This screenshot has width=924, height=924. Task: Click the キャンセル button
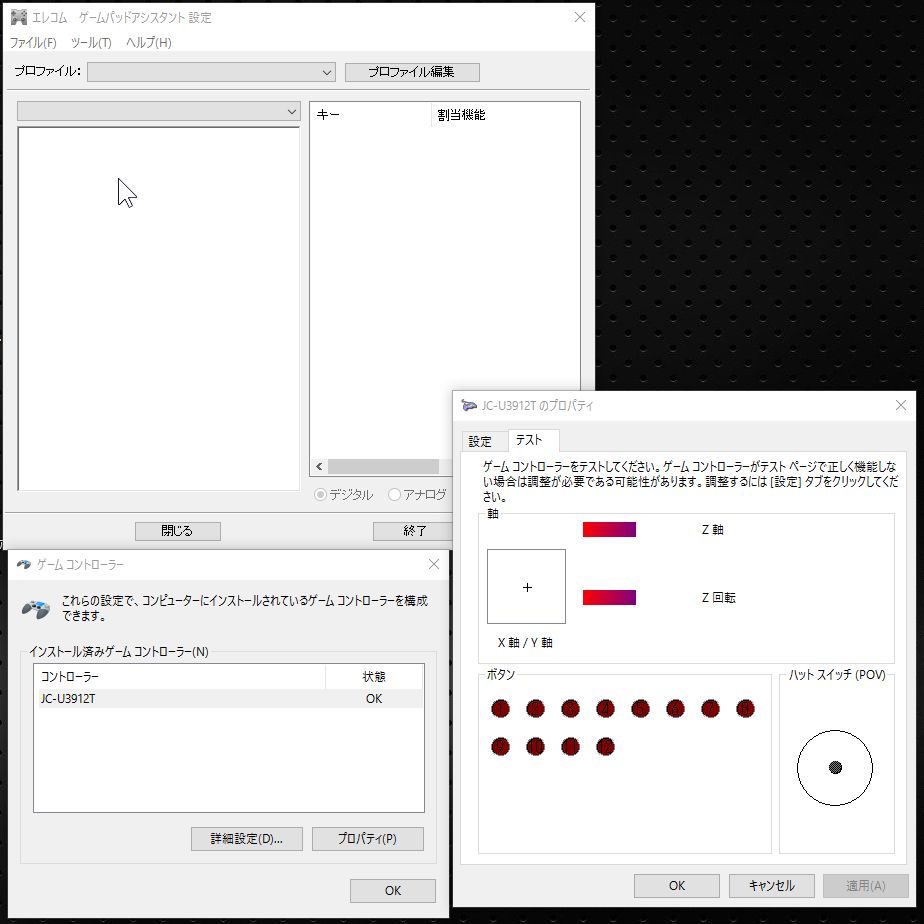771,885
